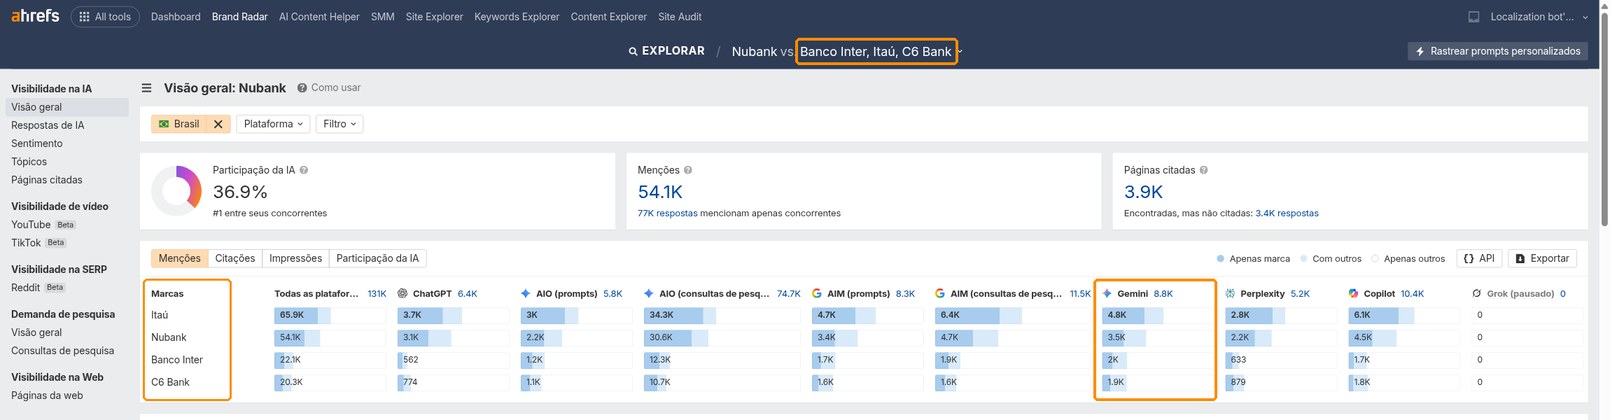Open YouTube Beta in the sidebar
This screenshot has width=1610, height=420.
[44, 224]
